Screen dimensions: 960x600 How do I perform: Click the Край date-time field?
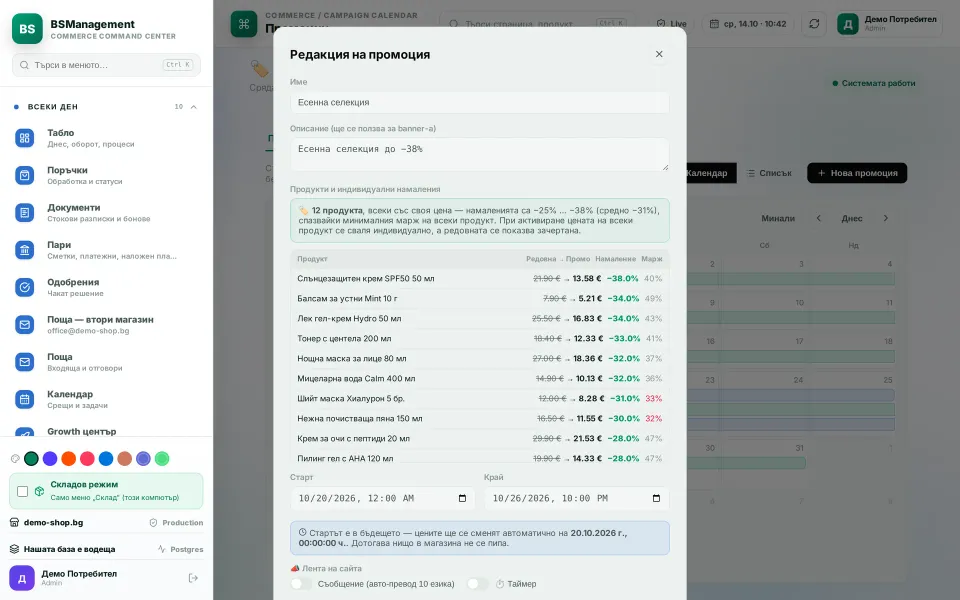pyautogui.click(x=577, y=498)
